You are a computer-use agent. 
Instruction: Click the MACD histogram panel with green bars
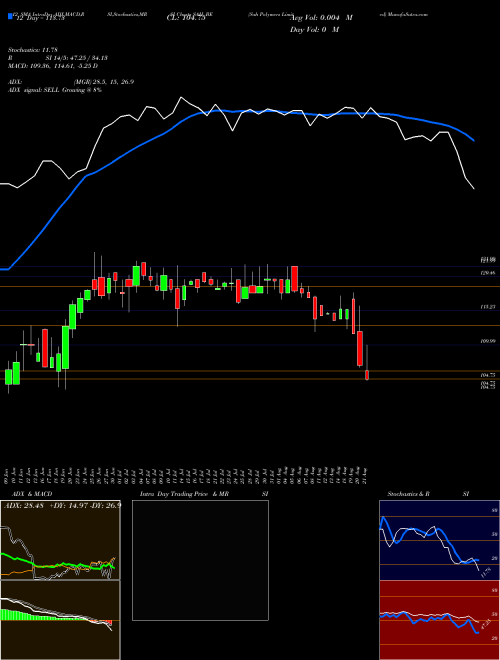60,620
